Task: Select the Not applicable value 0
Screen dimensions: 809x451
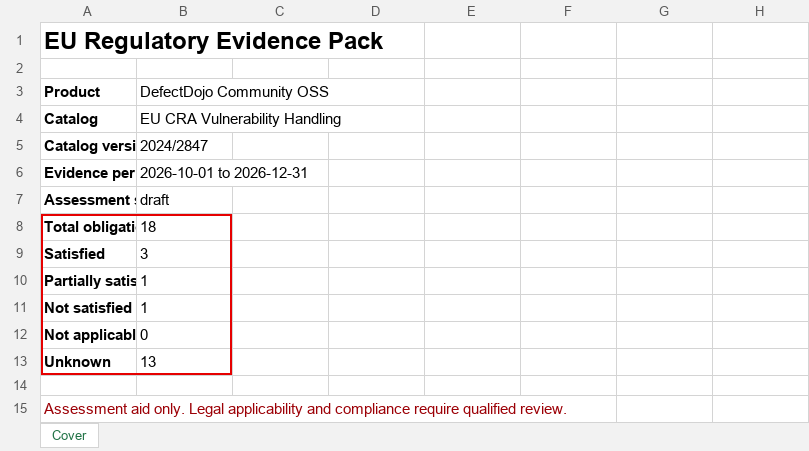Action: point(185,335)
